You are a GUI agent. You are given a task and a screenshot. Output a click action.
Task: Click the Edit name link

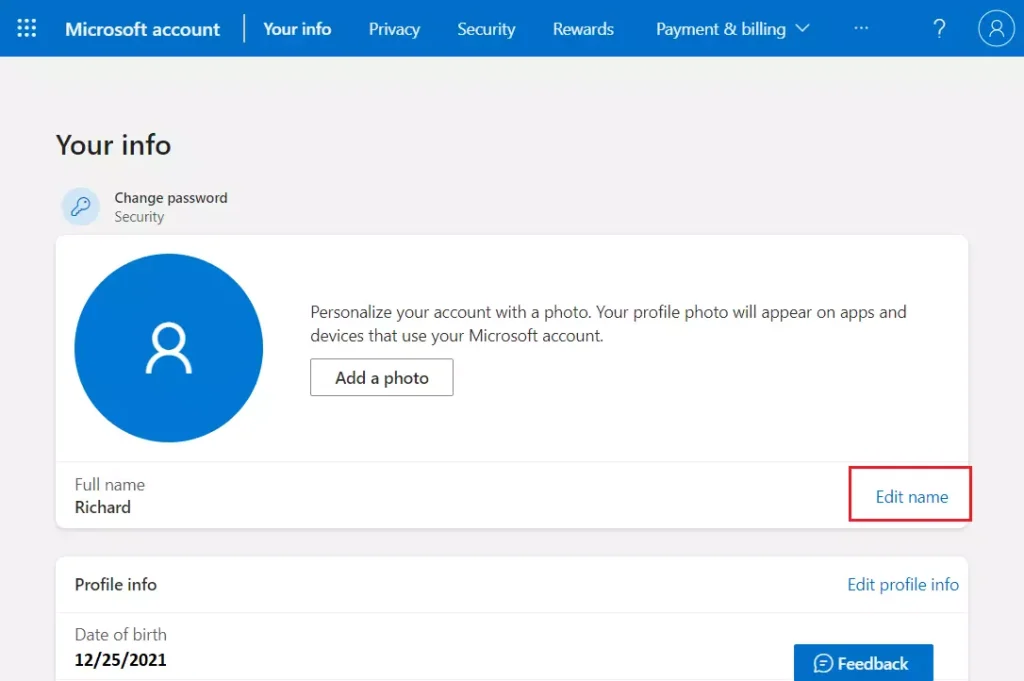[912, 497]
